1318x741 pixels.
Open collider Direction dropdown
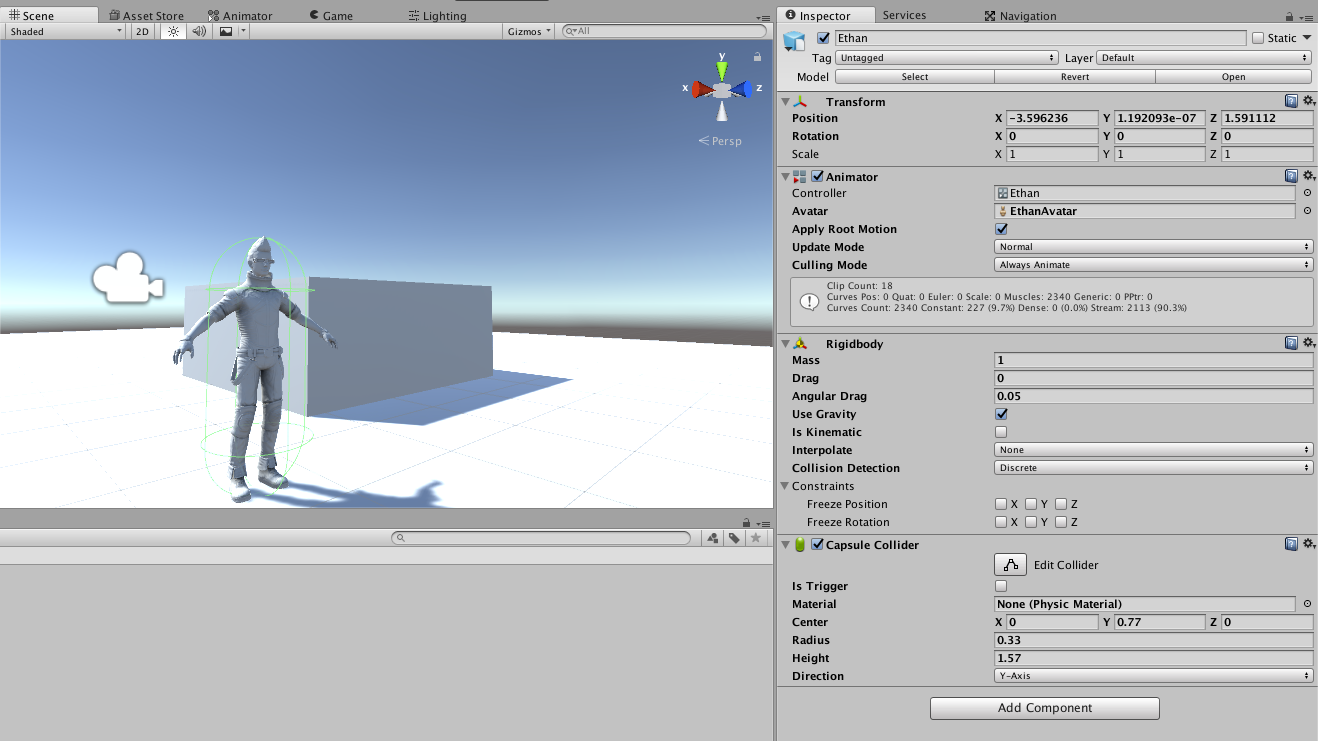(1154, 676)
